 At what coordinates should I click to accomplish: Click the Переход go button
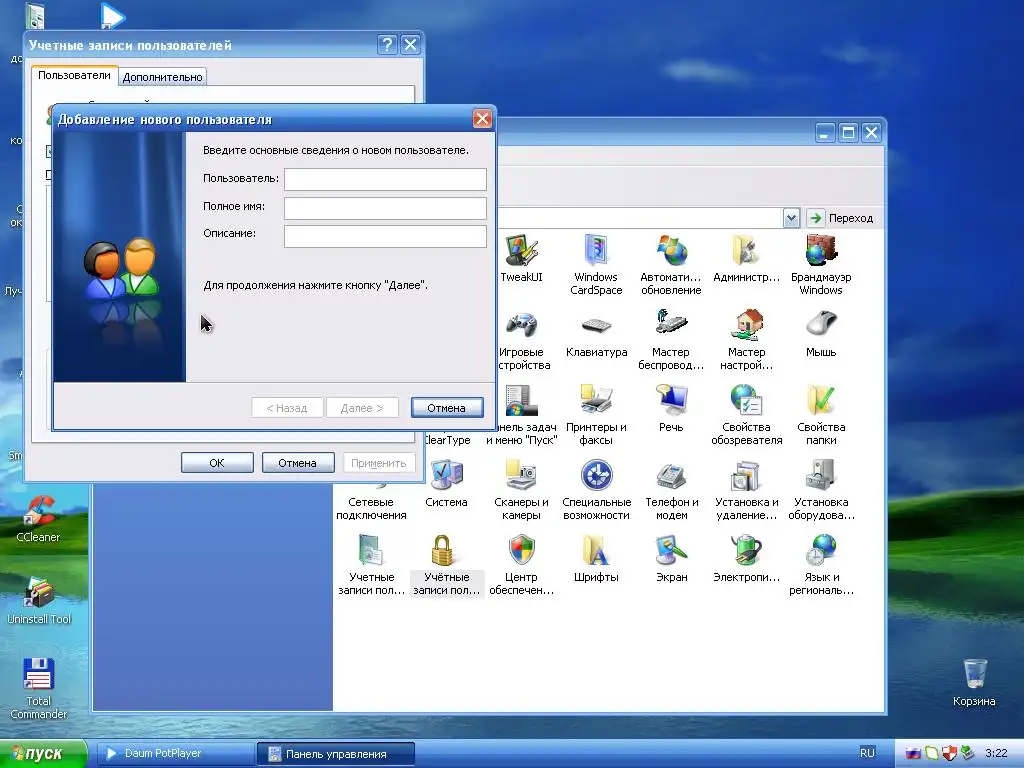(841, 217)
